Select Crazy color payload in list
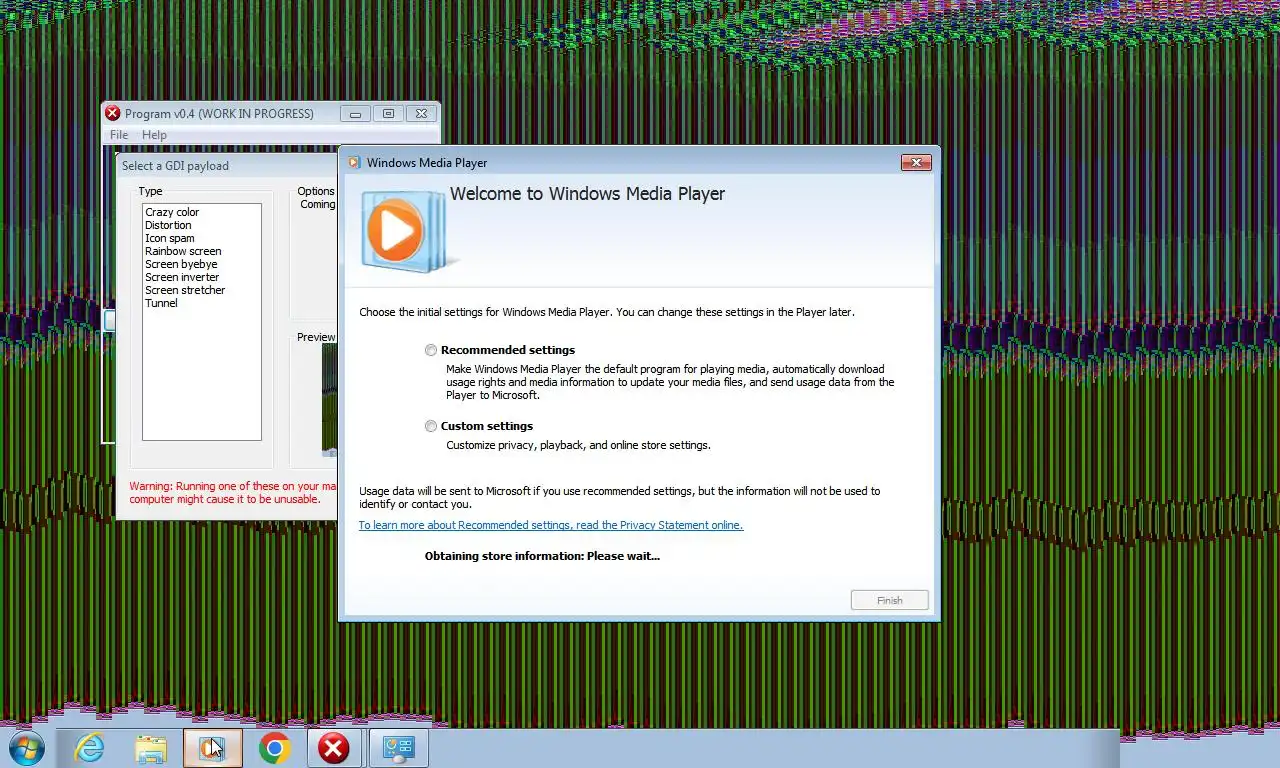1280x768 pixels. click(x=172, y=212)
